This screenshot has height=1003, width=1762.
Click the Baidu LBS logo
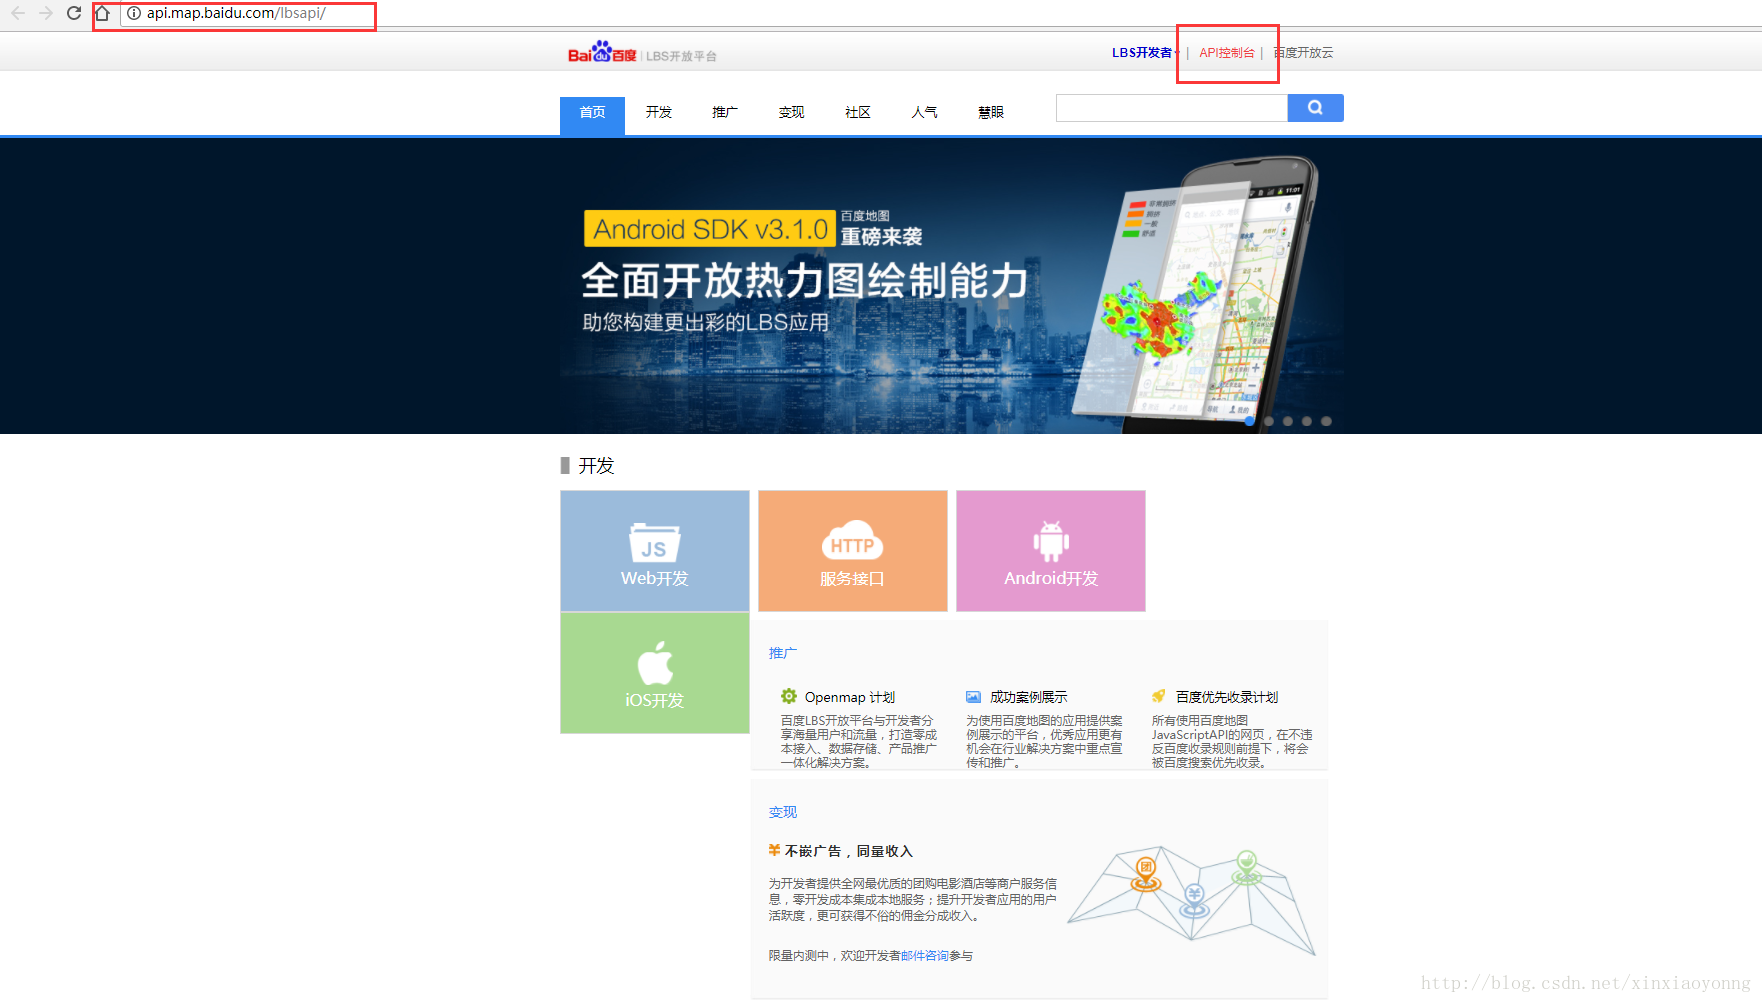point(642,52)
